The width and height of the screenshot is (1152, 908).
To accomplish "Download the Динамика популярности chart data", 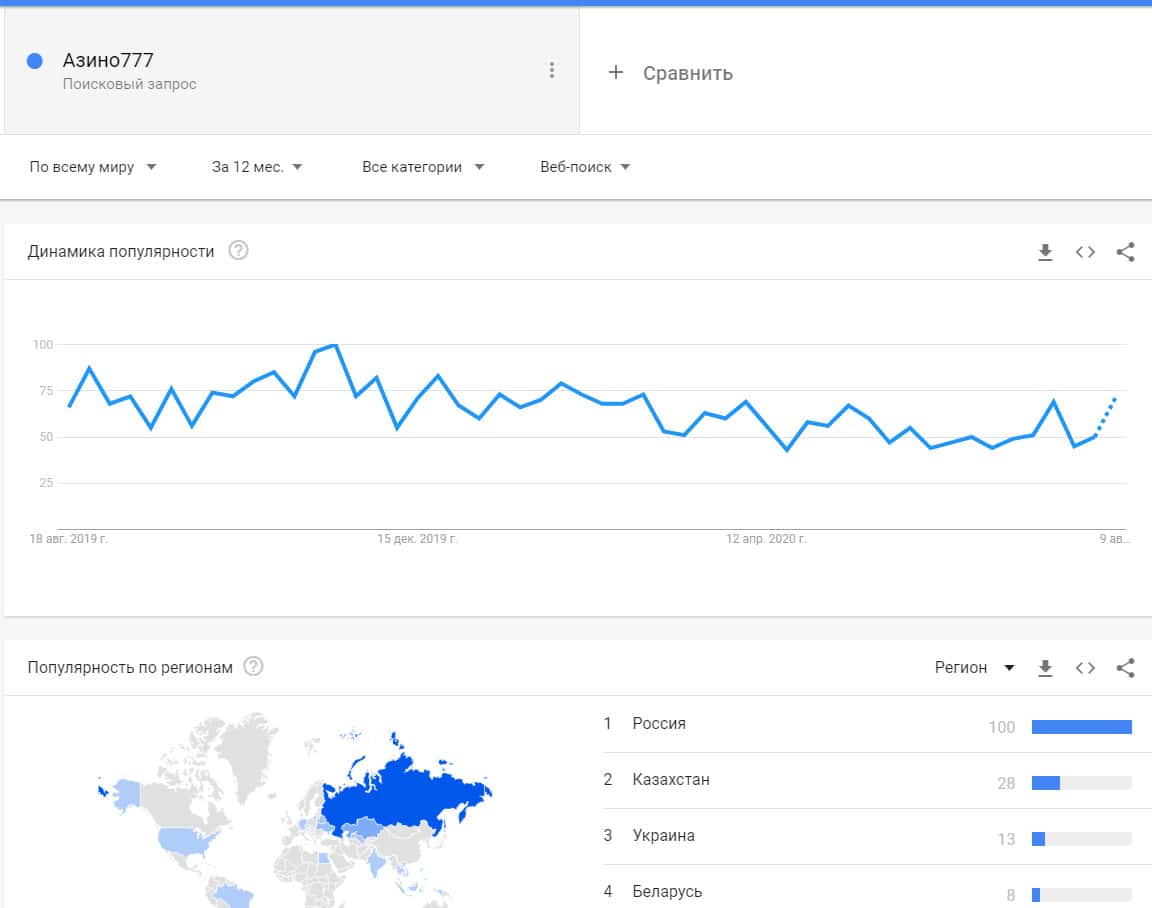I will point(1045,252).
